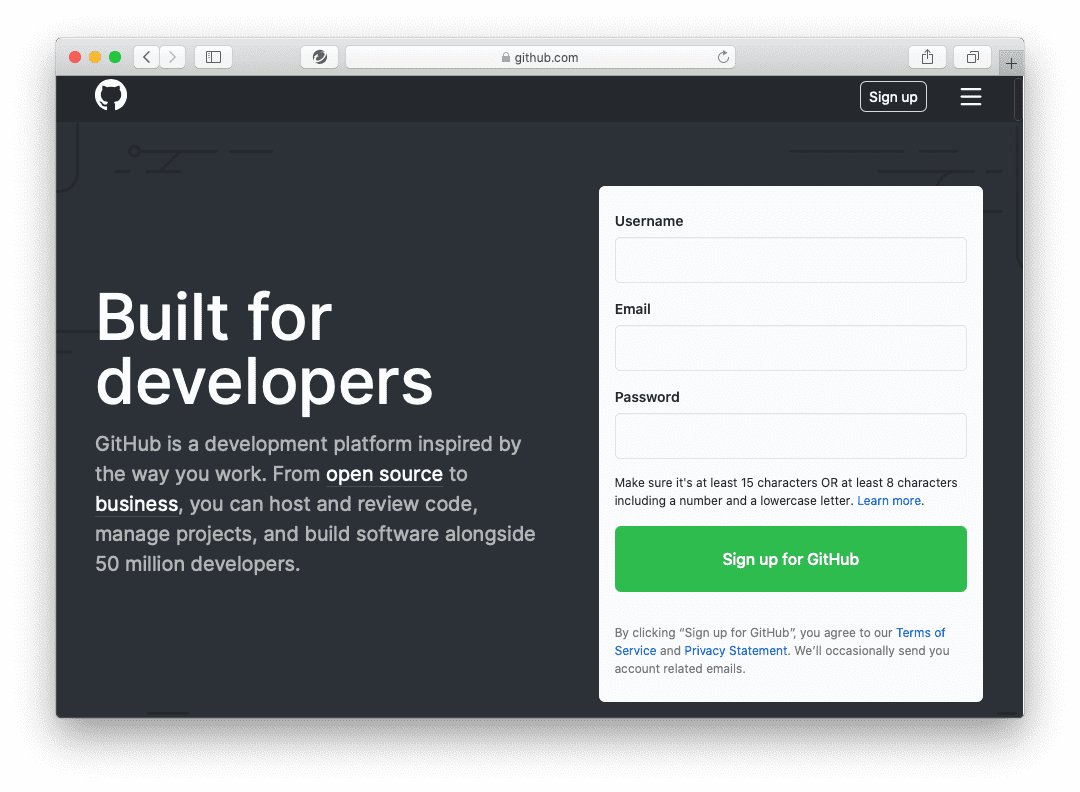Image resolution: width=1080 pixels, height=792 pixels.
Task: Click the Username field label
Action: tap(649, 221)
